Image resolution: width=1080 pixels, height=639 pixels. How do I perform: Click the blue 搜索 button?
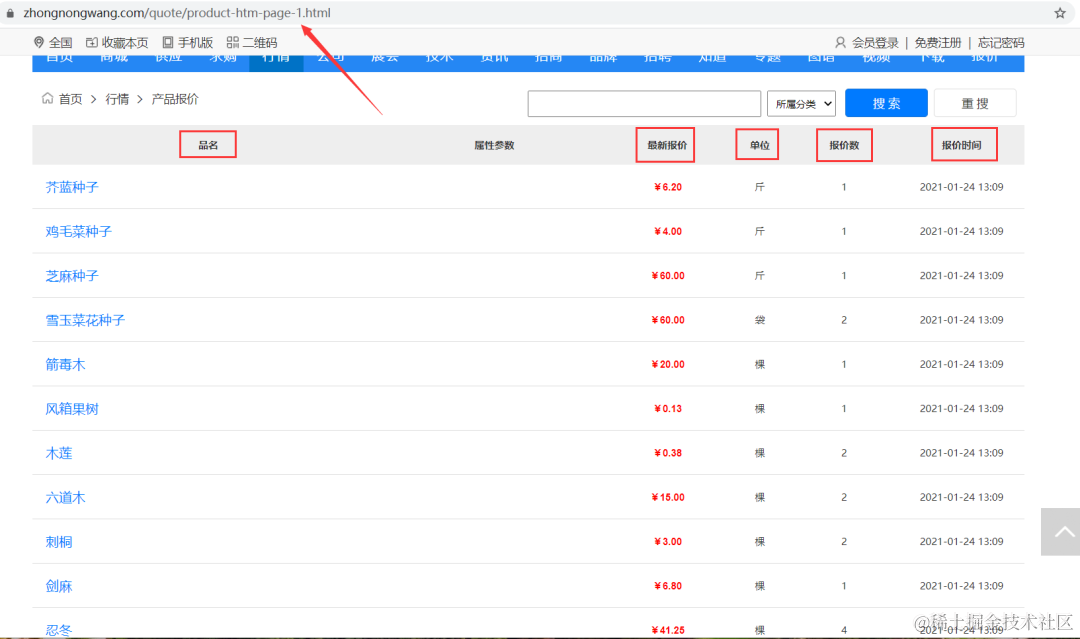[x=886, y=103]
